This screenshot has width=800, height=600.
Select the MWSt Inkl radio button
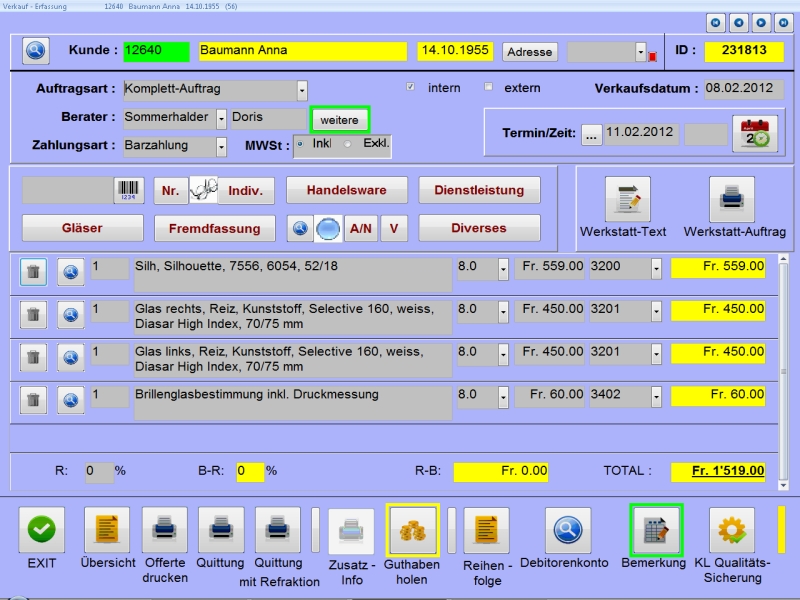pyautogui.click(x=300, y=144)
